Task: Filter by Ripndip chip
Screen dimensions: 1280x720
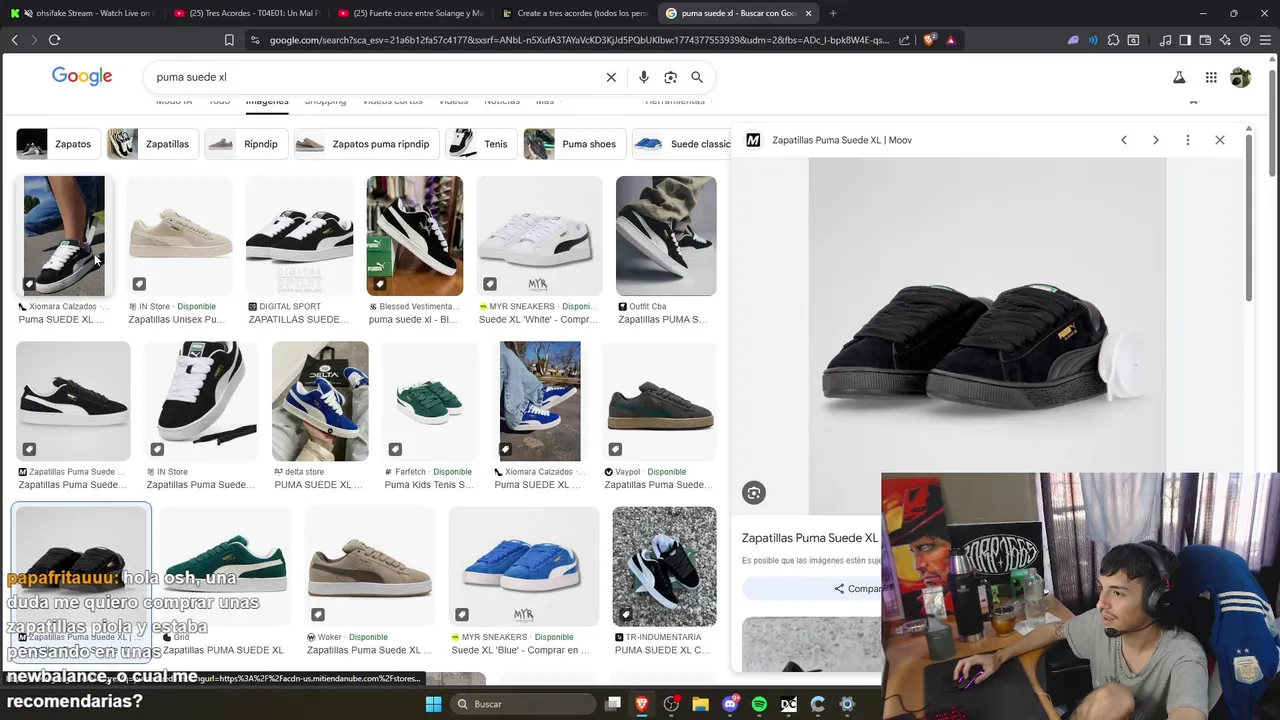Action: (244, 144)
